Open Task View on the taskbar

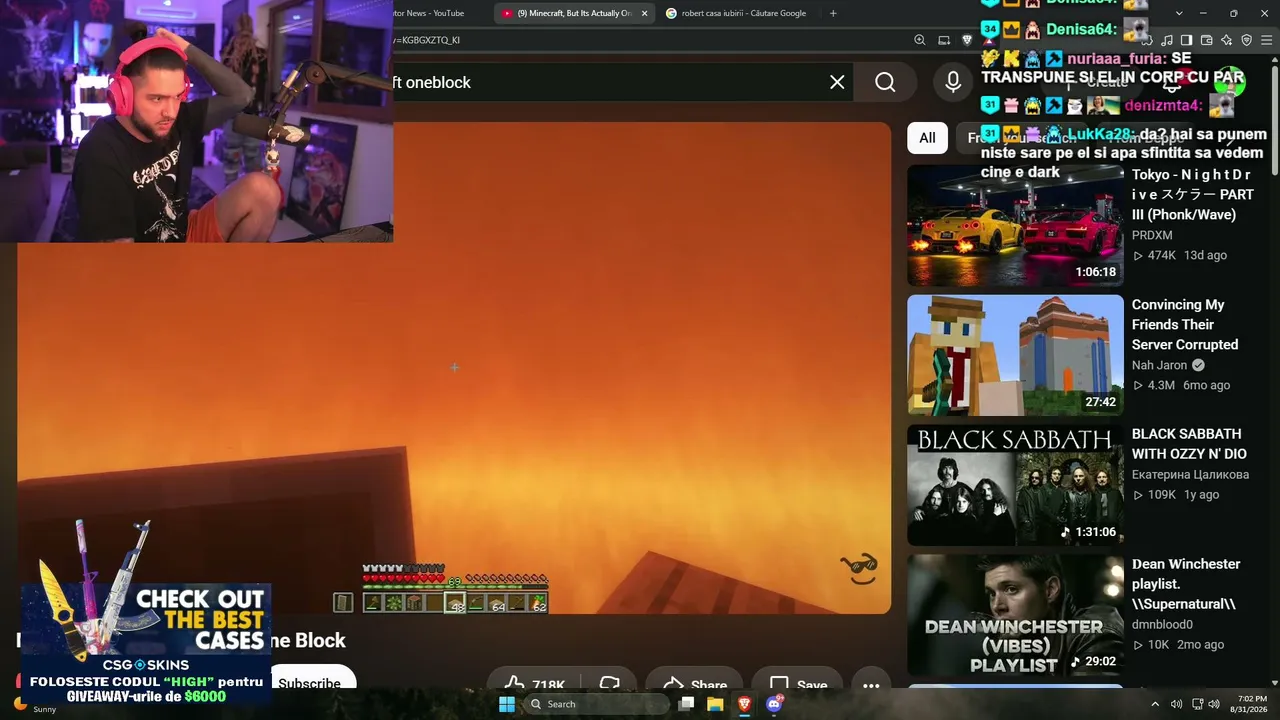click(x=686, y=704)
